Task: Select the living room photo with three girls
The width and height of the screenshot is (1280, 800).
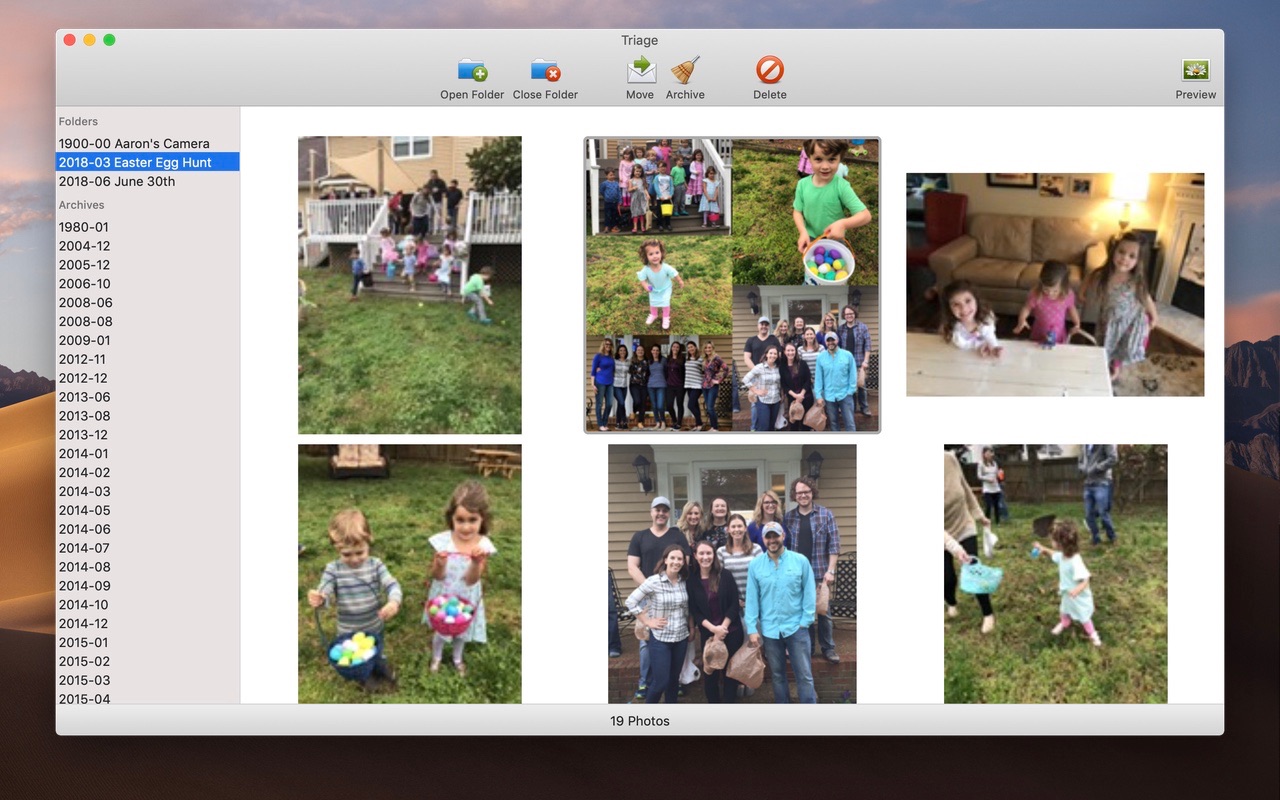Action: pos(1055,285)
